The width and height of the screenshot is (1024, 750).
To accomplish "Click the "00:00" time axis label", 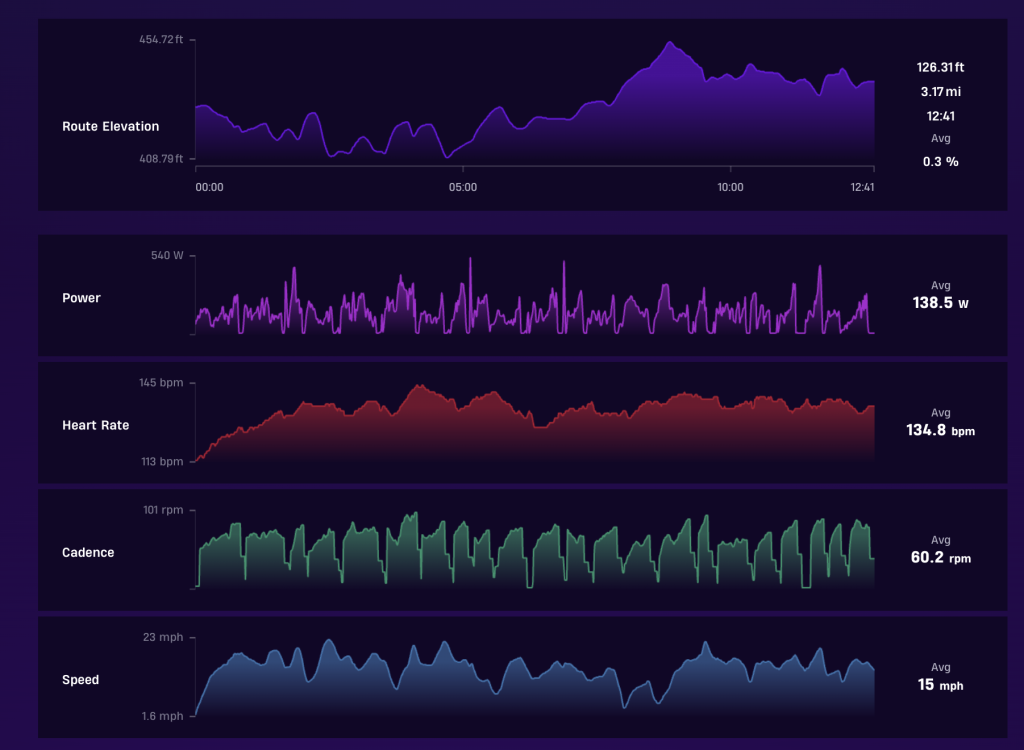I will point(210,188).
